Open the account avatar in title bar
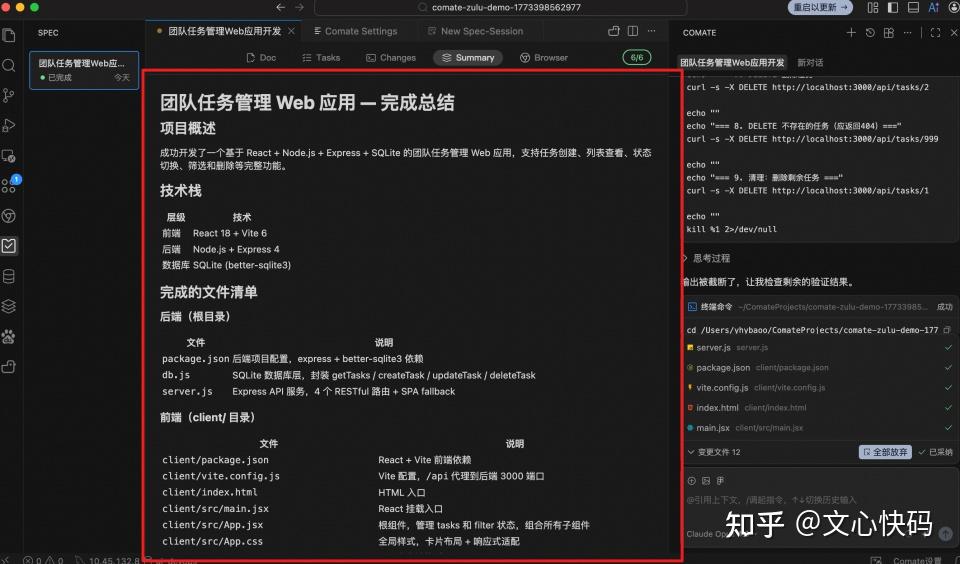Viewport: 960px width, 564px height. 953,7
